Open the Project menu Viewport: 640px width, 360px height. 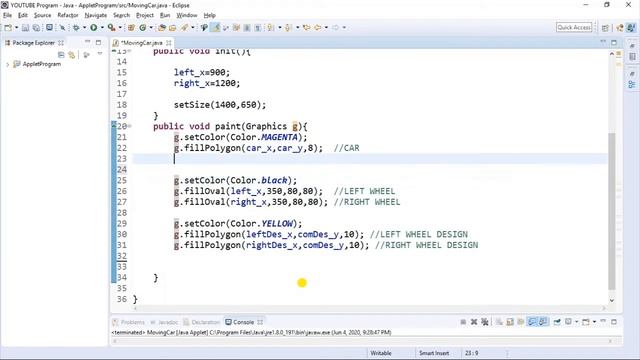(x=144, y=15)
